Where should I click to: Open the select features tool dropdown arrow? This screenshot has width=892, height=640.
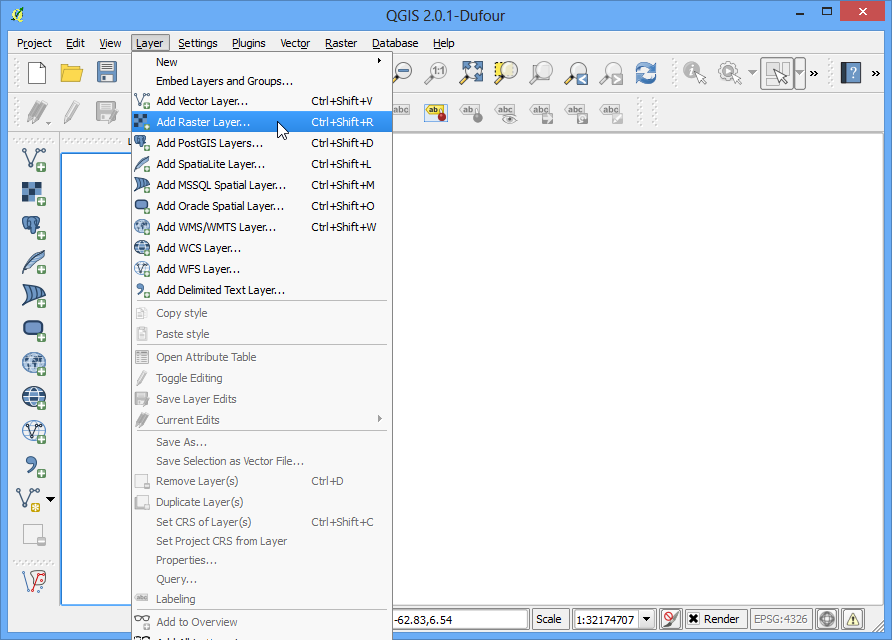pos(800,73)
